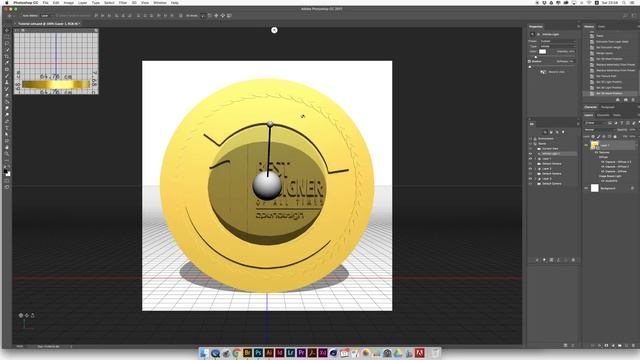The width and height of the screenshot is (640, 360).
Task: Open Premiere Pro from the Dock
Action: (301, 353)
